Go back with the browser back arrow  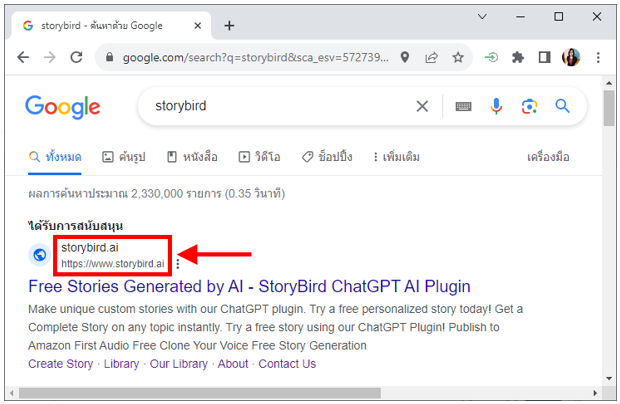tap(23, 58)
